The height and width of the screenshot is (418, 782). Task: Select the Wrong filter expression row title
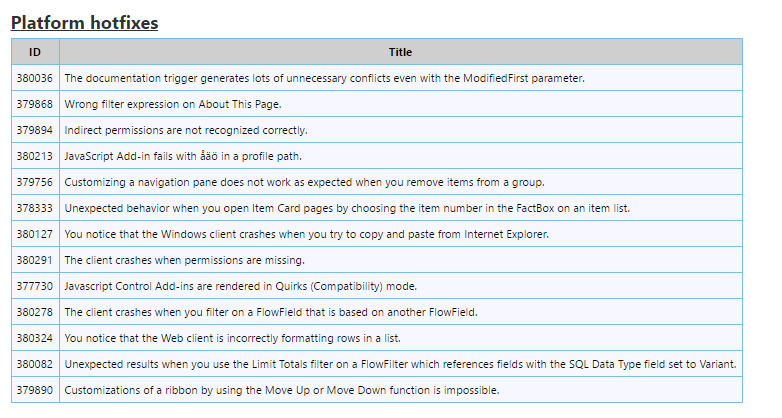click(x=173, y=104)
